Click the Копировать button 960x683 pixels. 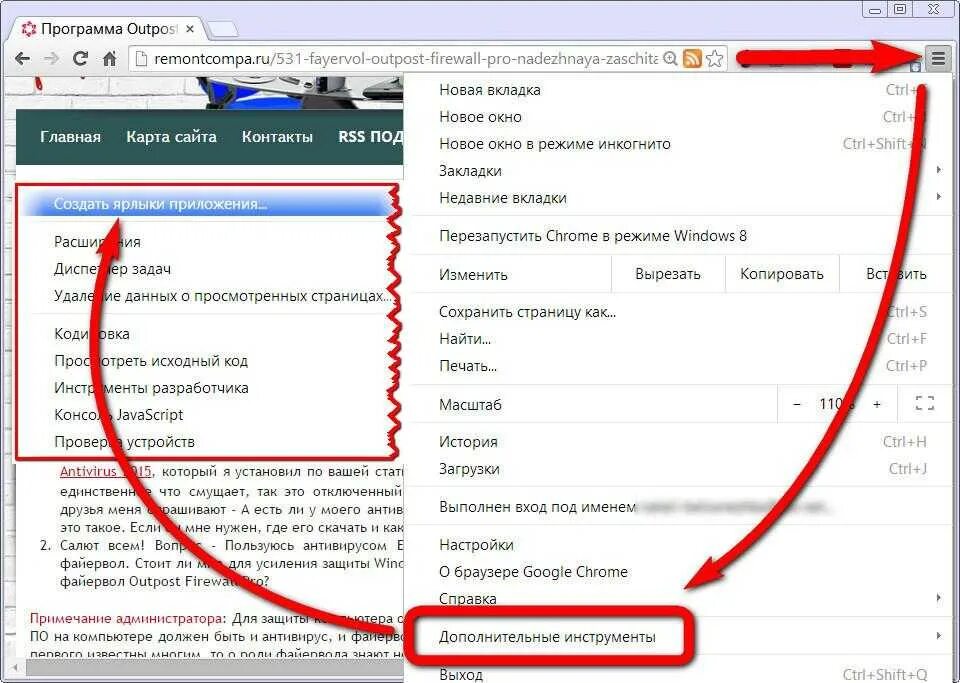pyautogui.click(x=782, y=274)
